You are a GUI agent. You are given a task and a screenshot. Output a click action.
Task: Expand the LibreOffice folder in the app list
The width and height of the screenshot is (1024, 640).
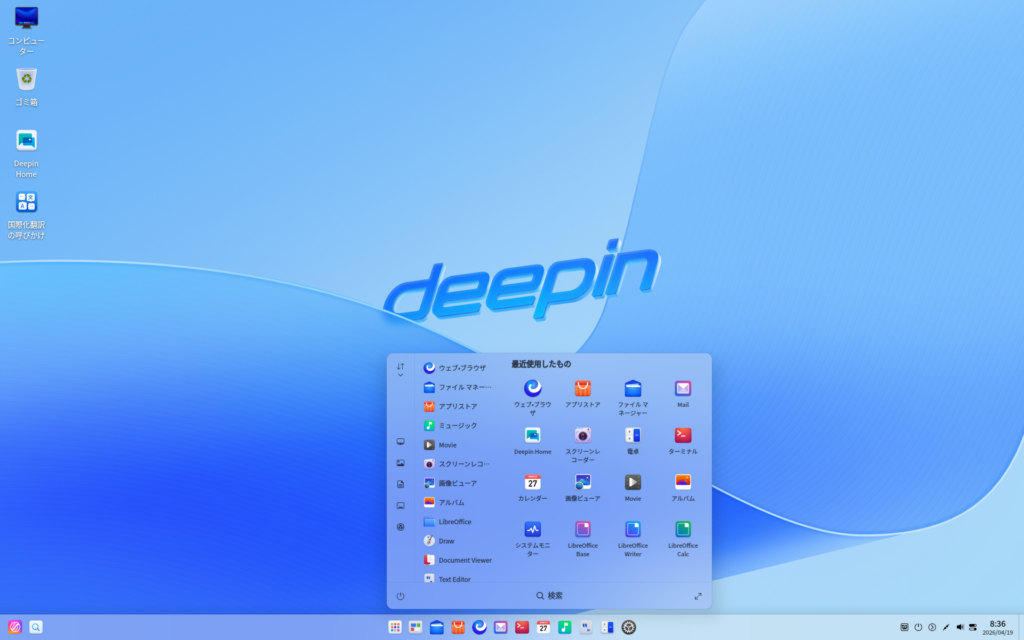pyautogui.click(x=455, y=522)
